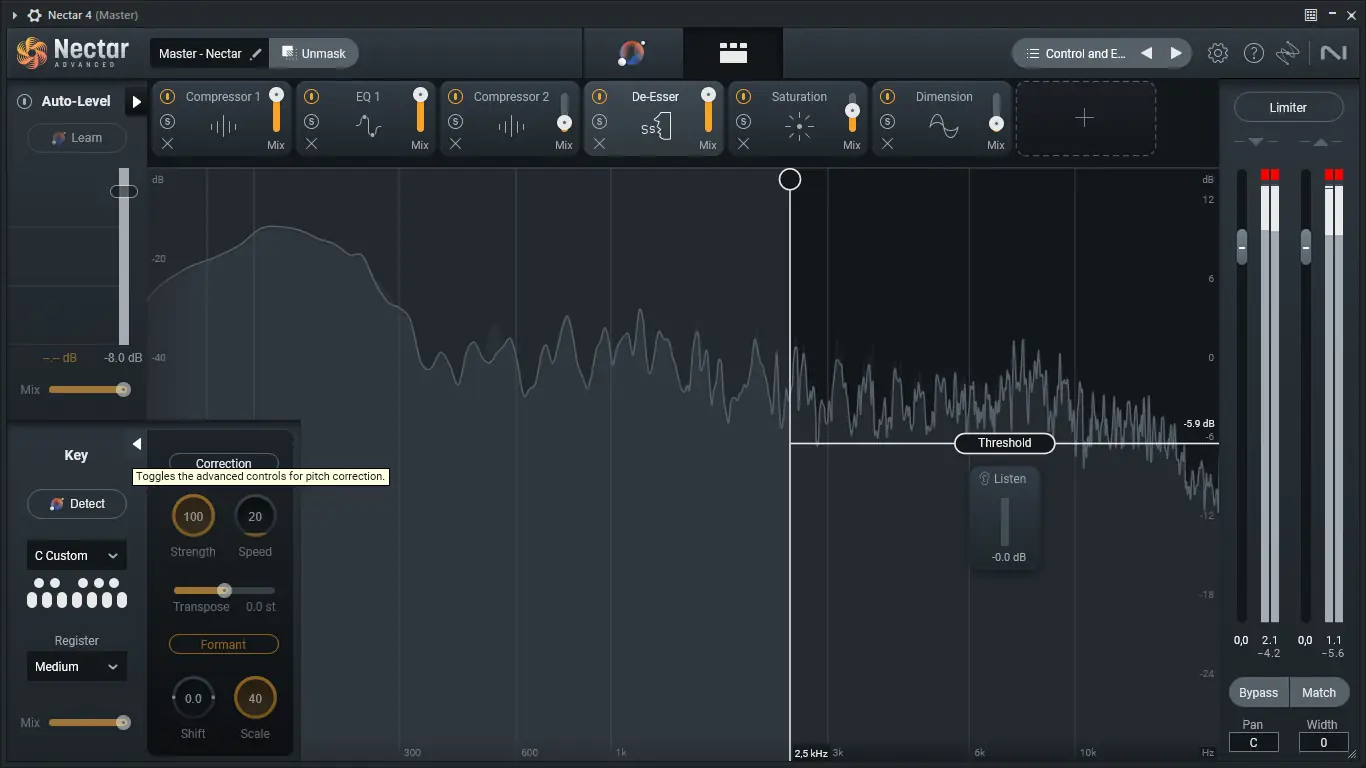Click the Strength knob
Screen dimensions: 1366x768
[193, 517]
